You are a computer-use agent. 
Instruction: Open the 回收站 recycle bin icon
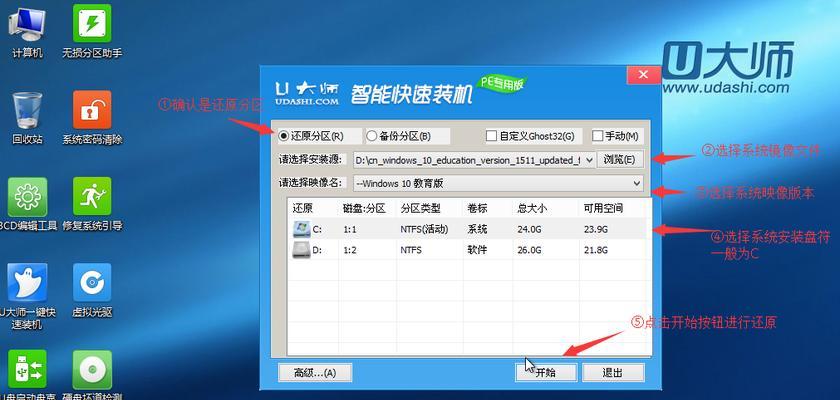coord(27,111)
